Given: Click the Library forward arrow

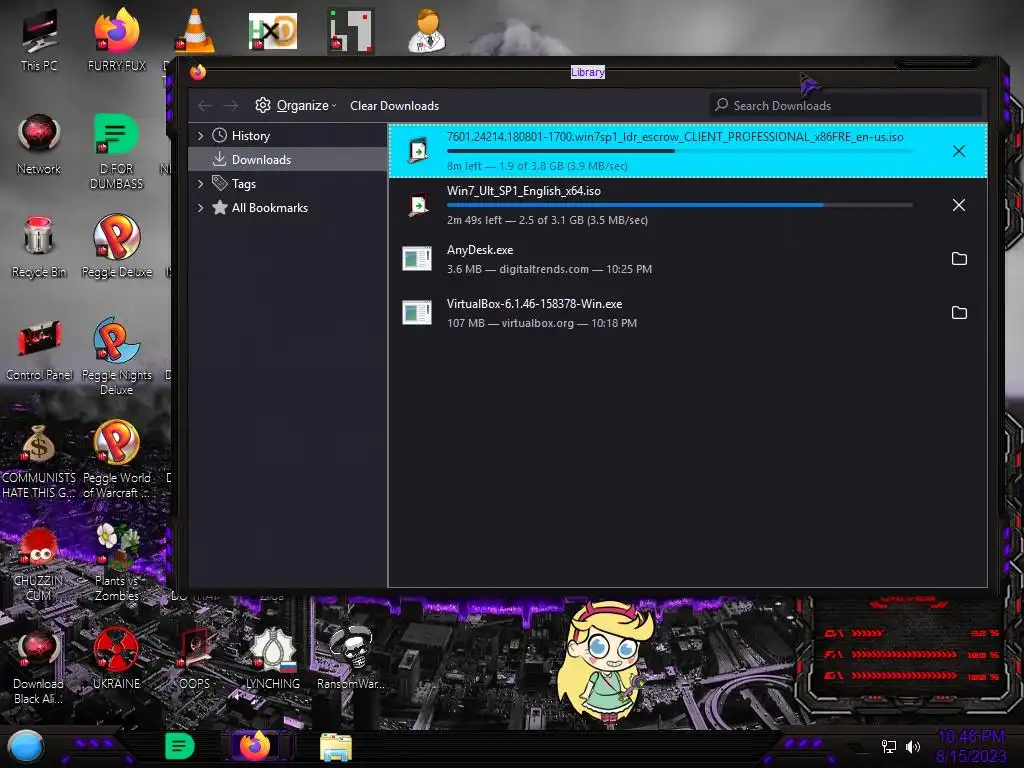Looking at the screenshot, I should [x=230, y=106].
